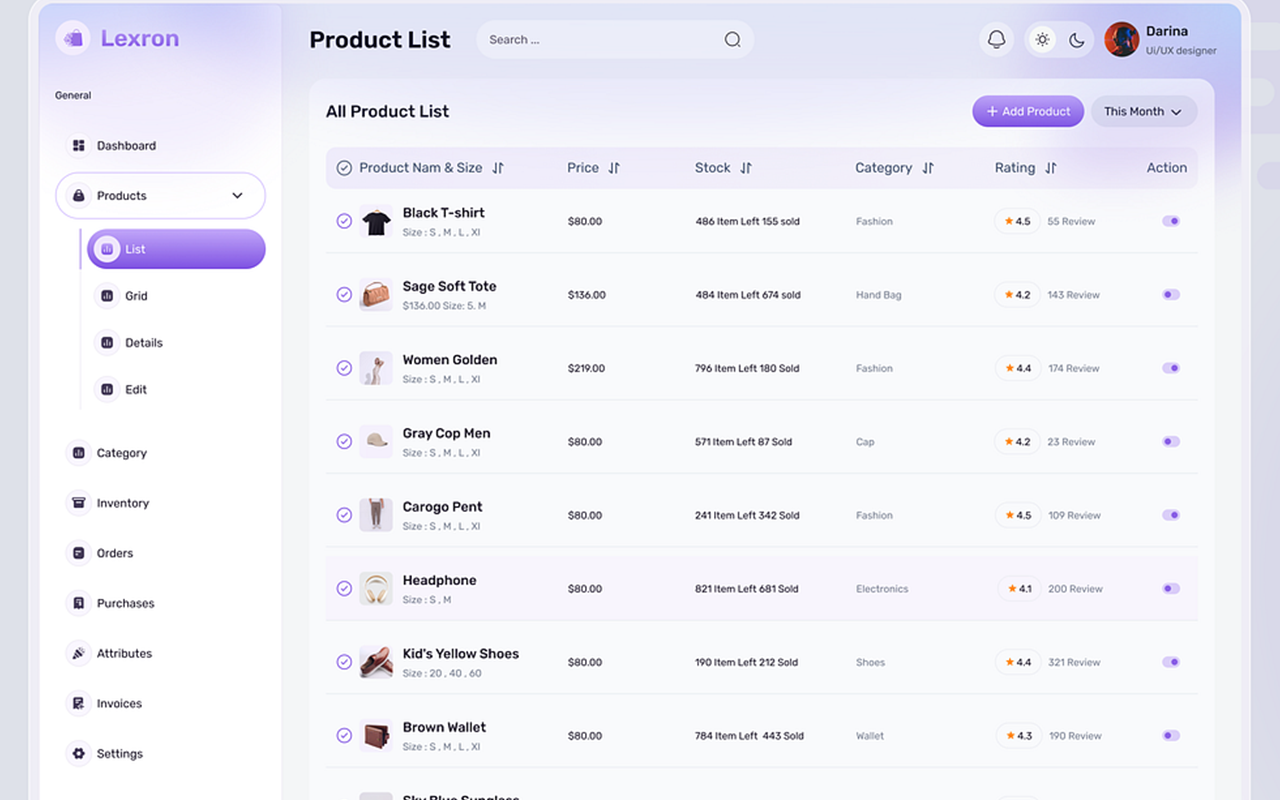Uncheck the Sage Soft Tote checkbox
The image size is (1280, 800).
coord(344,295)
